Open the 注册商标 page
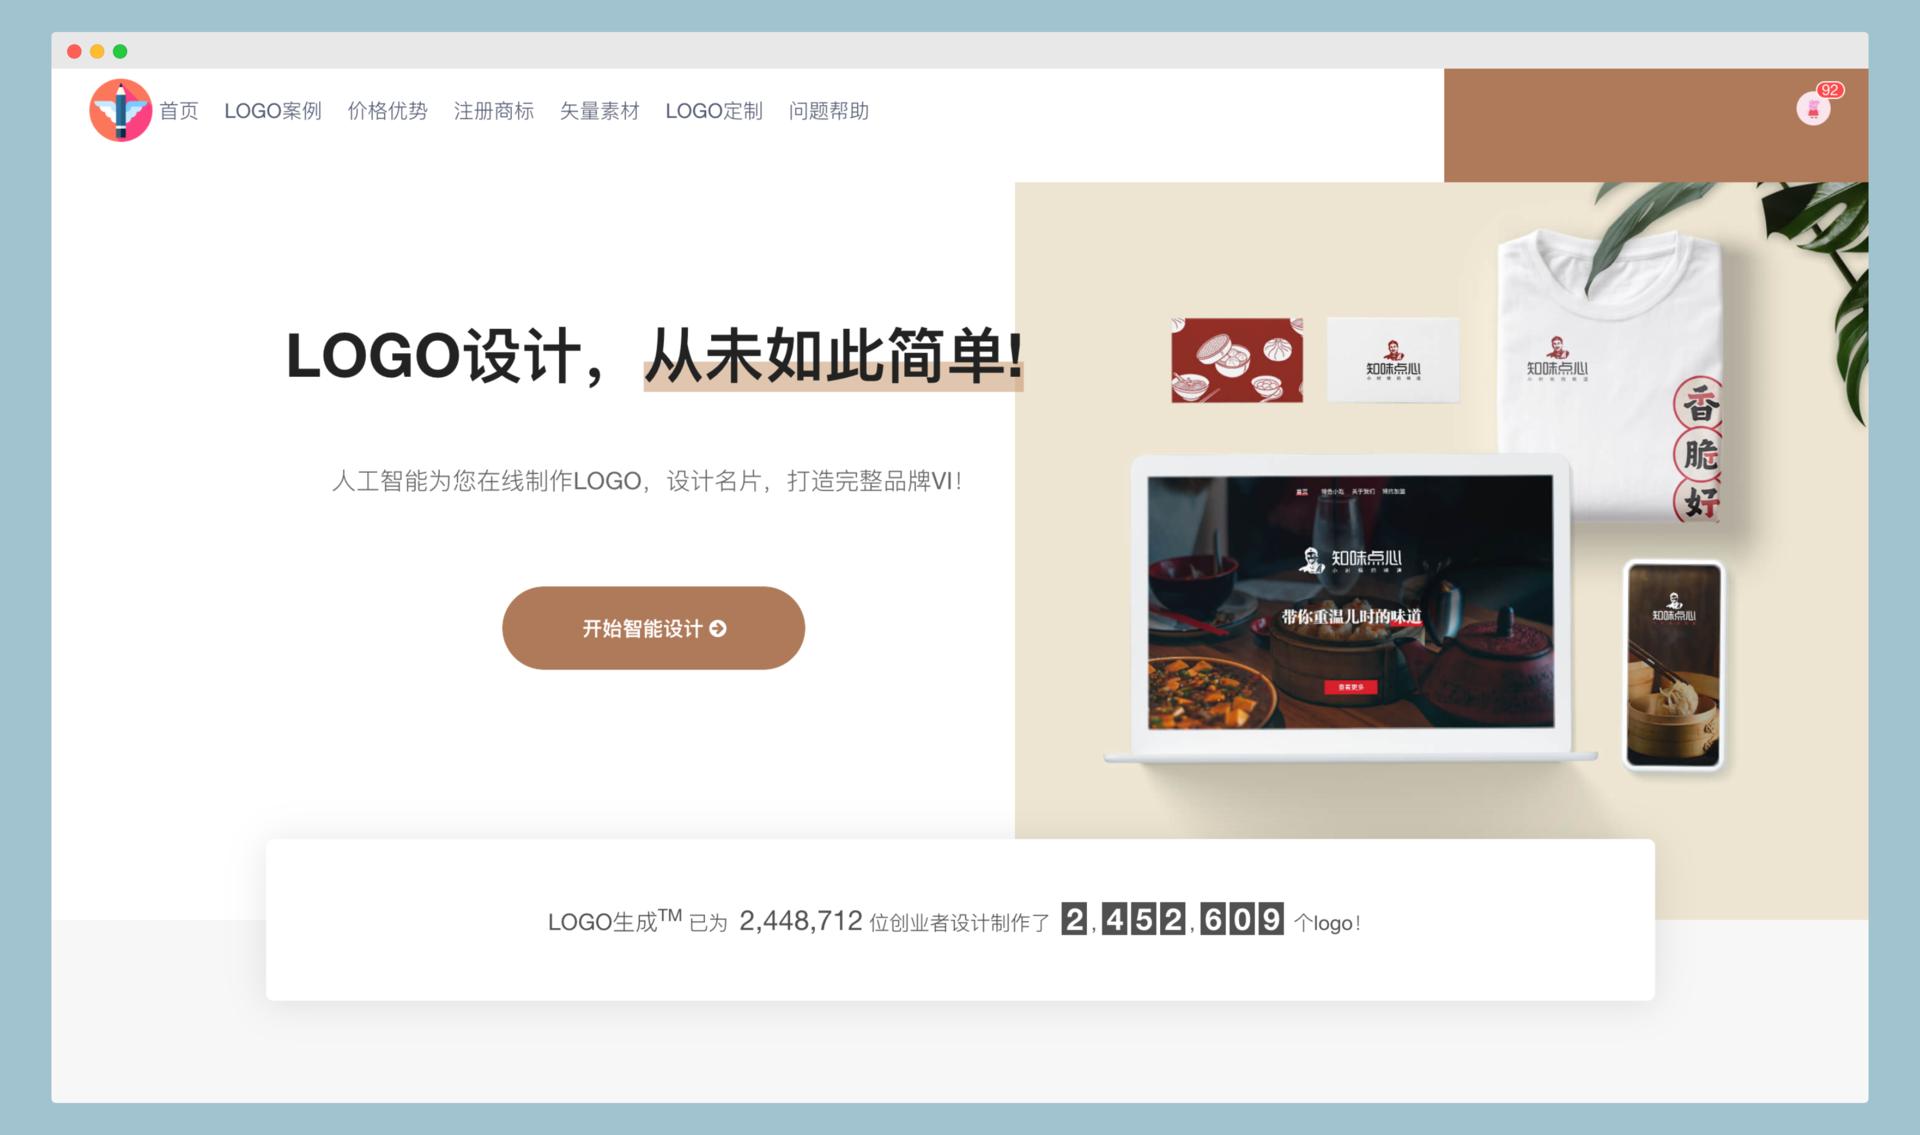Image resolution: width=1920 pixels, height=1135 pixels. [495, 111]
